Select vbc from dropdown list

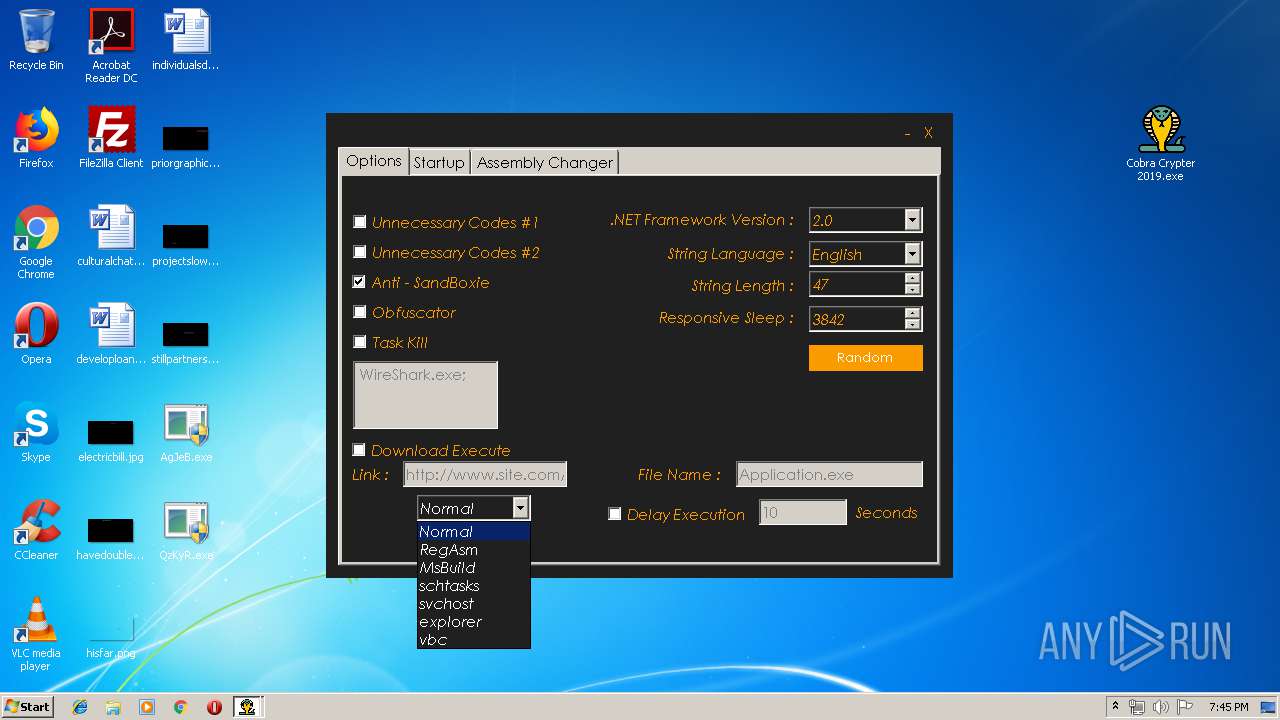[473, 640]
